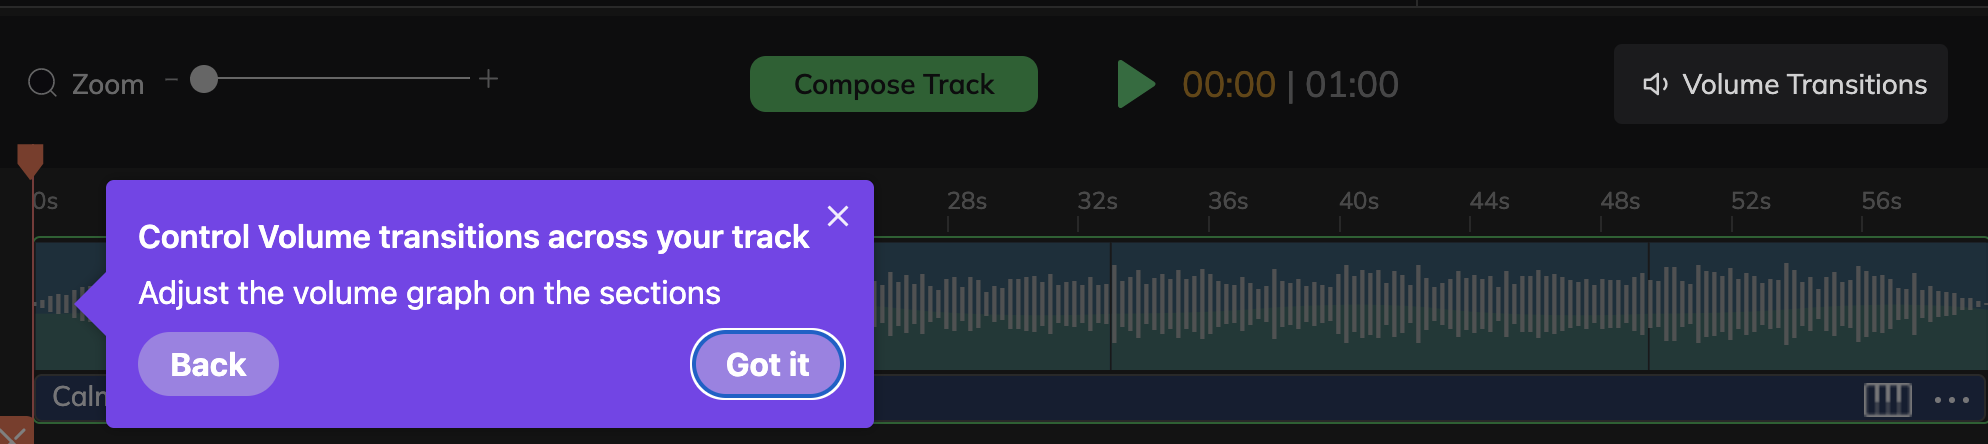The height and width of the screenshot is (444, 1988).
Task: Select the middle waveform section
Action: coord(1380,305)
